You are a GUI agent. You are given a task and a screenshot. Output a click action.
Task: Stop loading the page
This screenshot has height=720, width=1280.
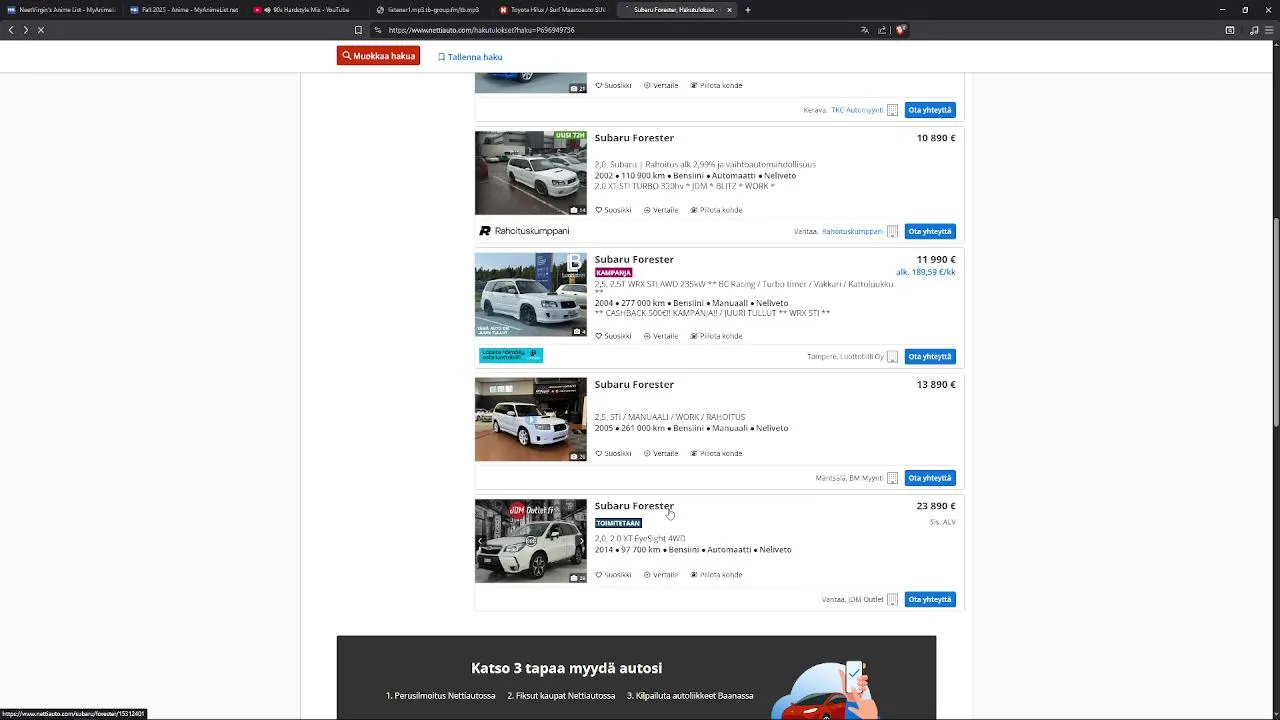tap(41, 30)
